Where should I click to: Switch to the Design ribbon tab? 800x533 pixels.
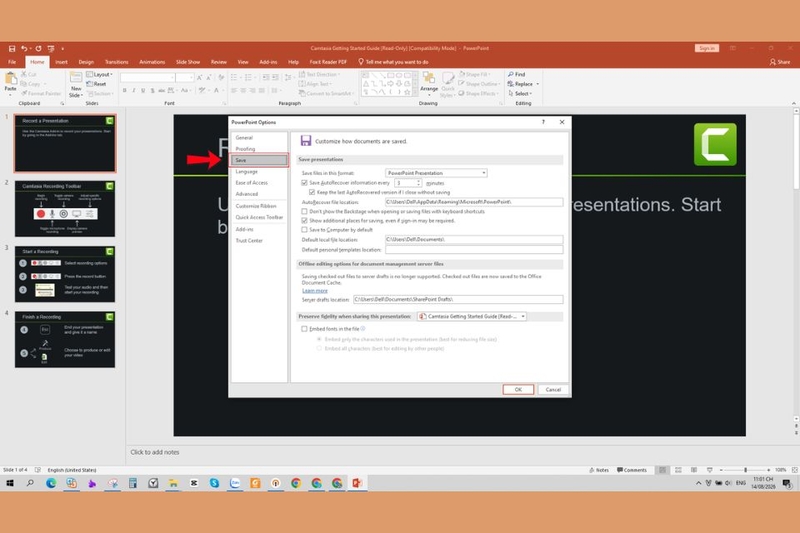(x=86, y=62)
